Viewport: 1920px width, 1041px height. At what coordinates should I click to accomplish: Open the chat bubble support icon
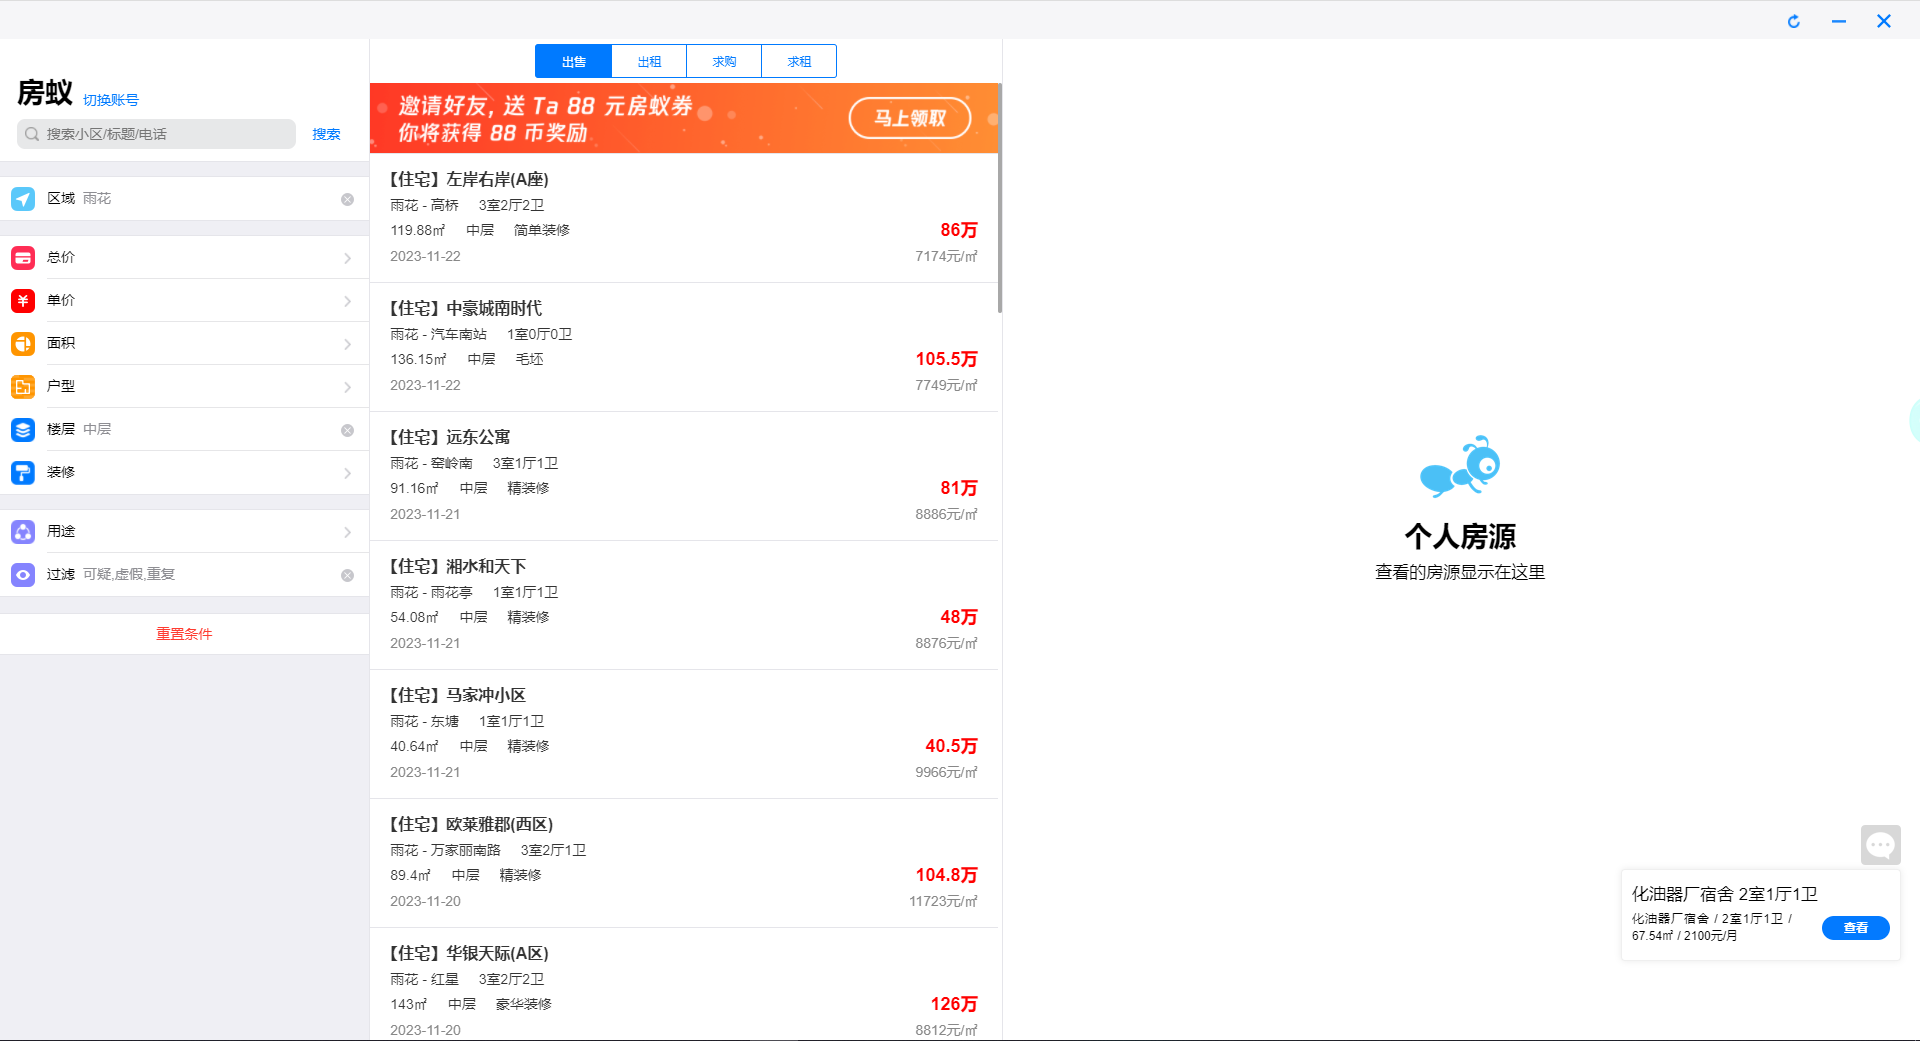[x=1880, y=845]
